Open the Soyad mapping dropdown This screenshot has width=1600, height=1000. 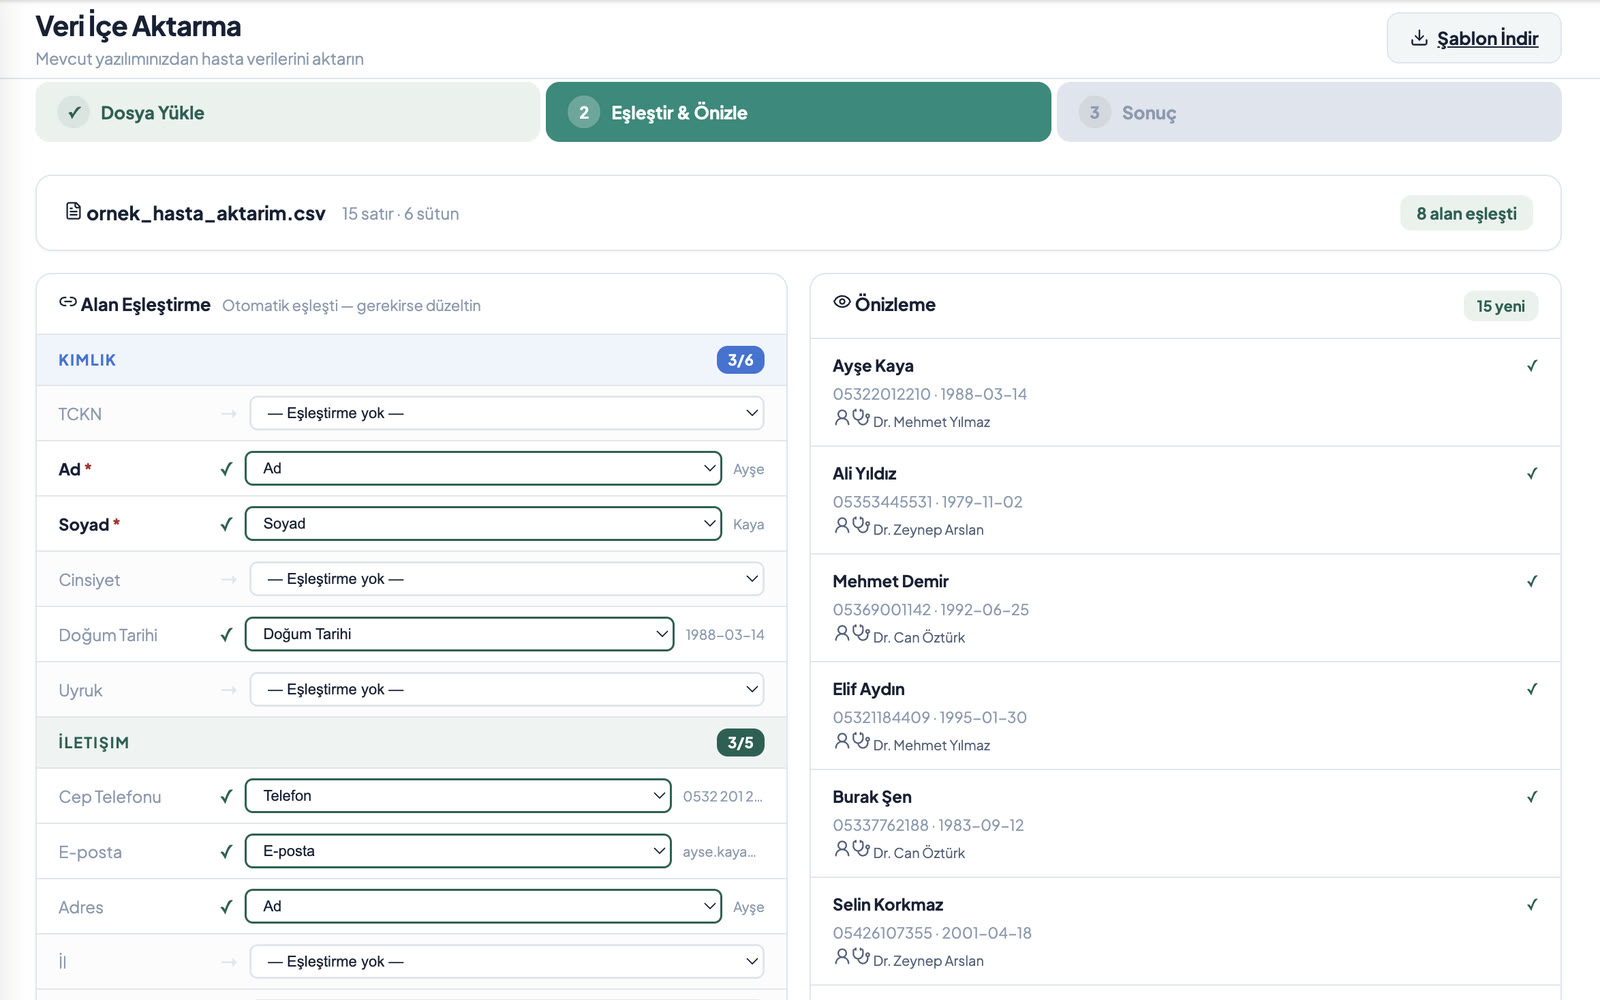pyautogui.click(x=483, y=523)
